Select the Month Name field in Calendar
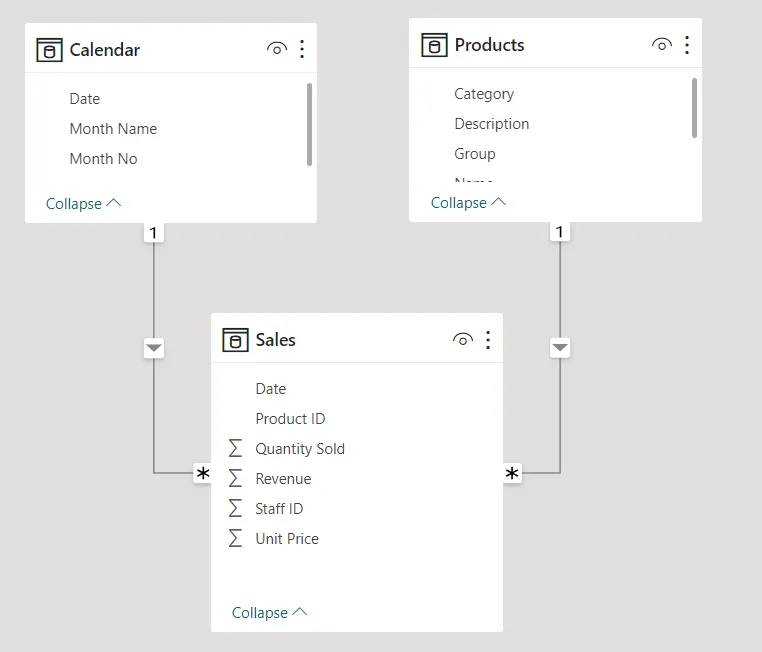The width and height of the screenshot is (762, 652). coord(113,129)
